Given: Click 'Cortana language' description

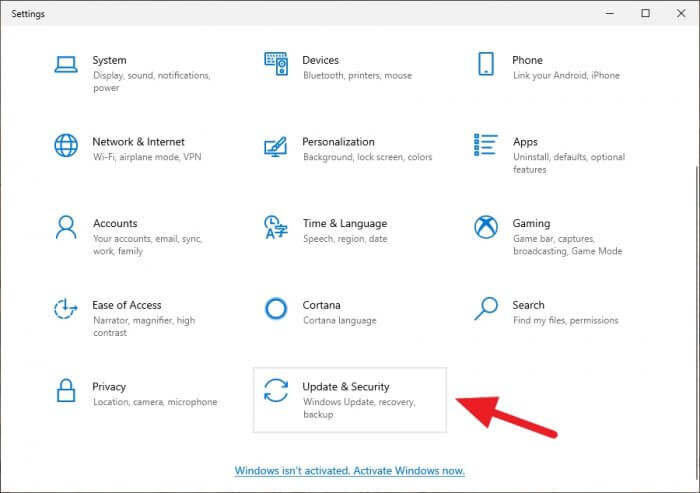Looking at the screenshot, I should (x=340, y=321).
